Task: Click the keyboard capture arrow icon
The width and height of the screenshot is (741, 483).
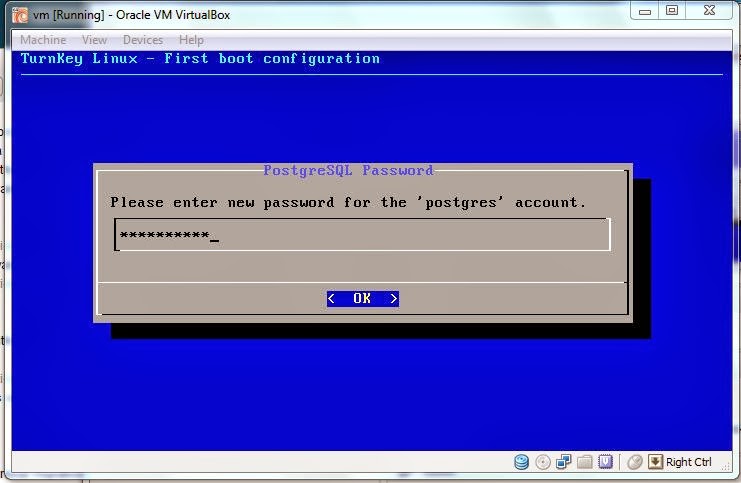Action: click(655, 461)
